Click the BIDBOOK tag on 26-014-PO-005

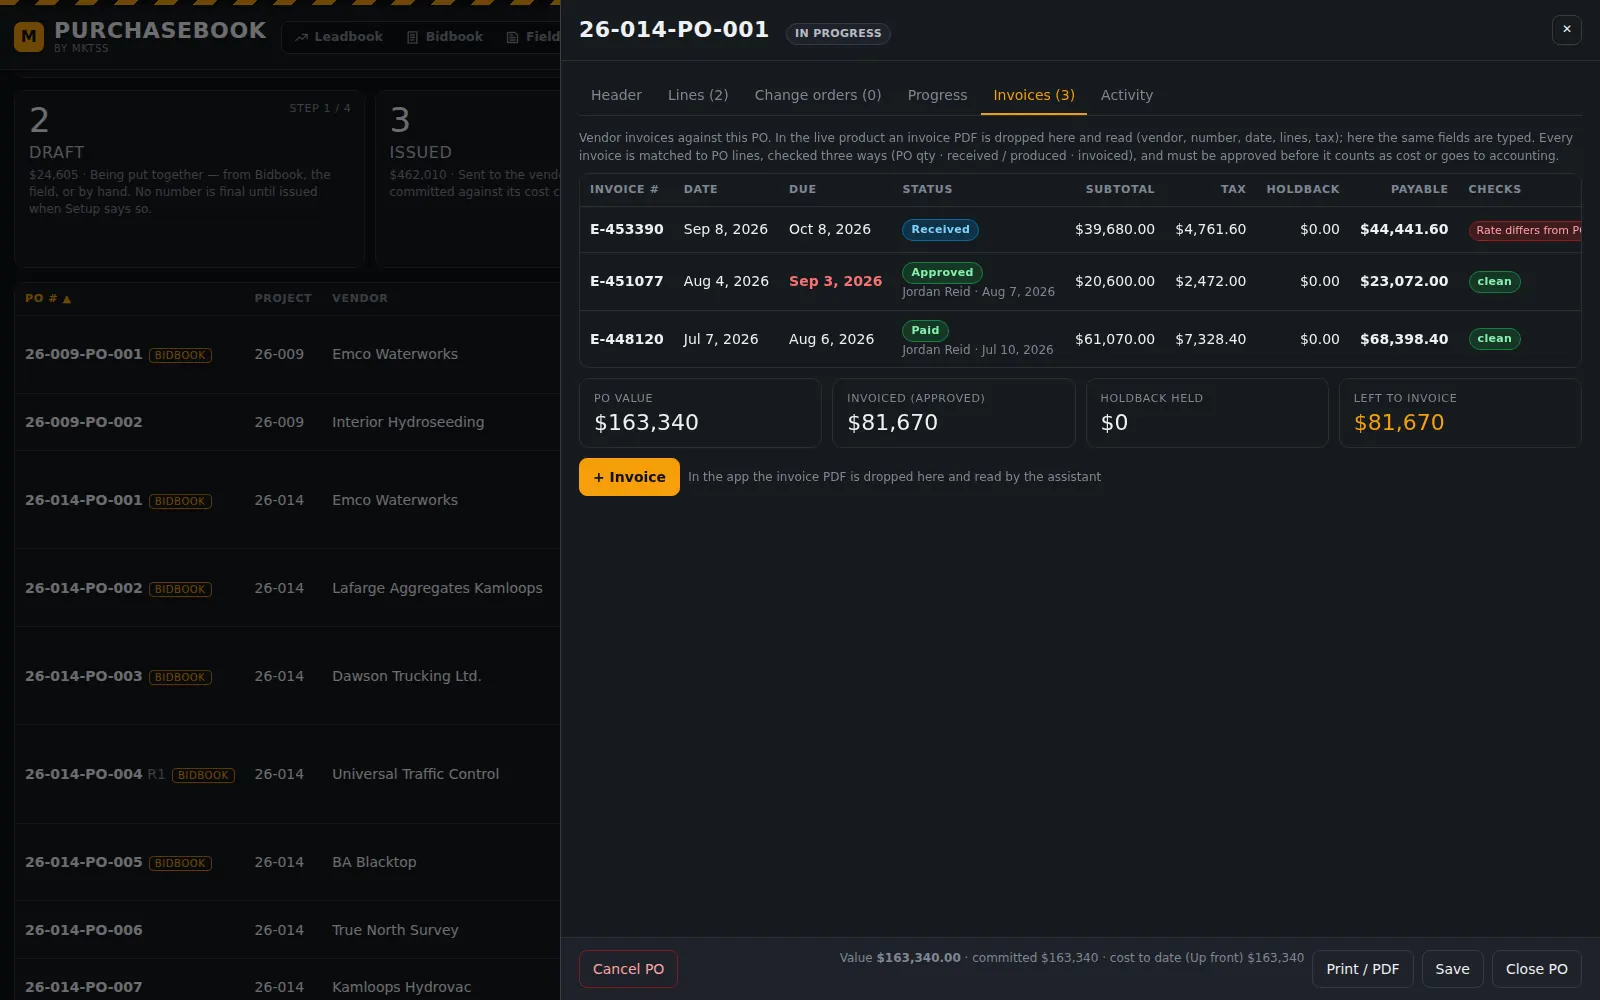[x=180, y=863]
